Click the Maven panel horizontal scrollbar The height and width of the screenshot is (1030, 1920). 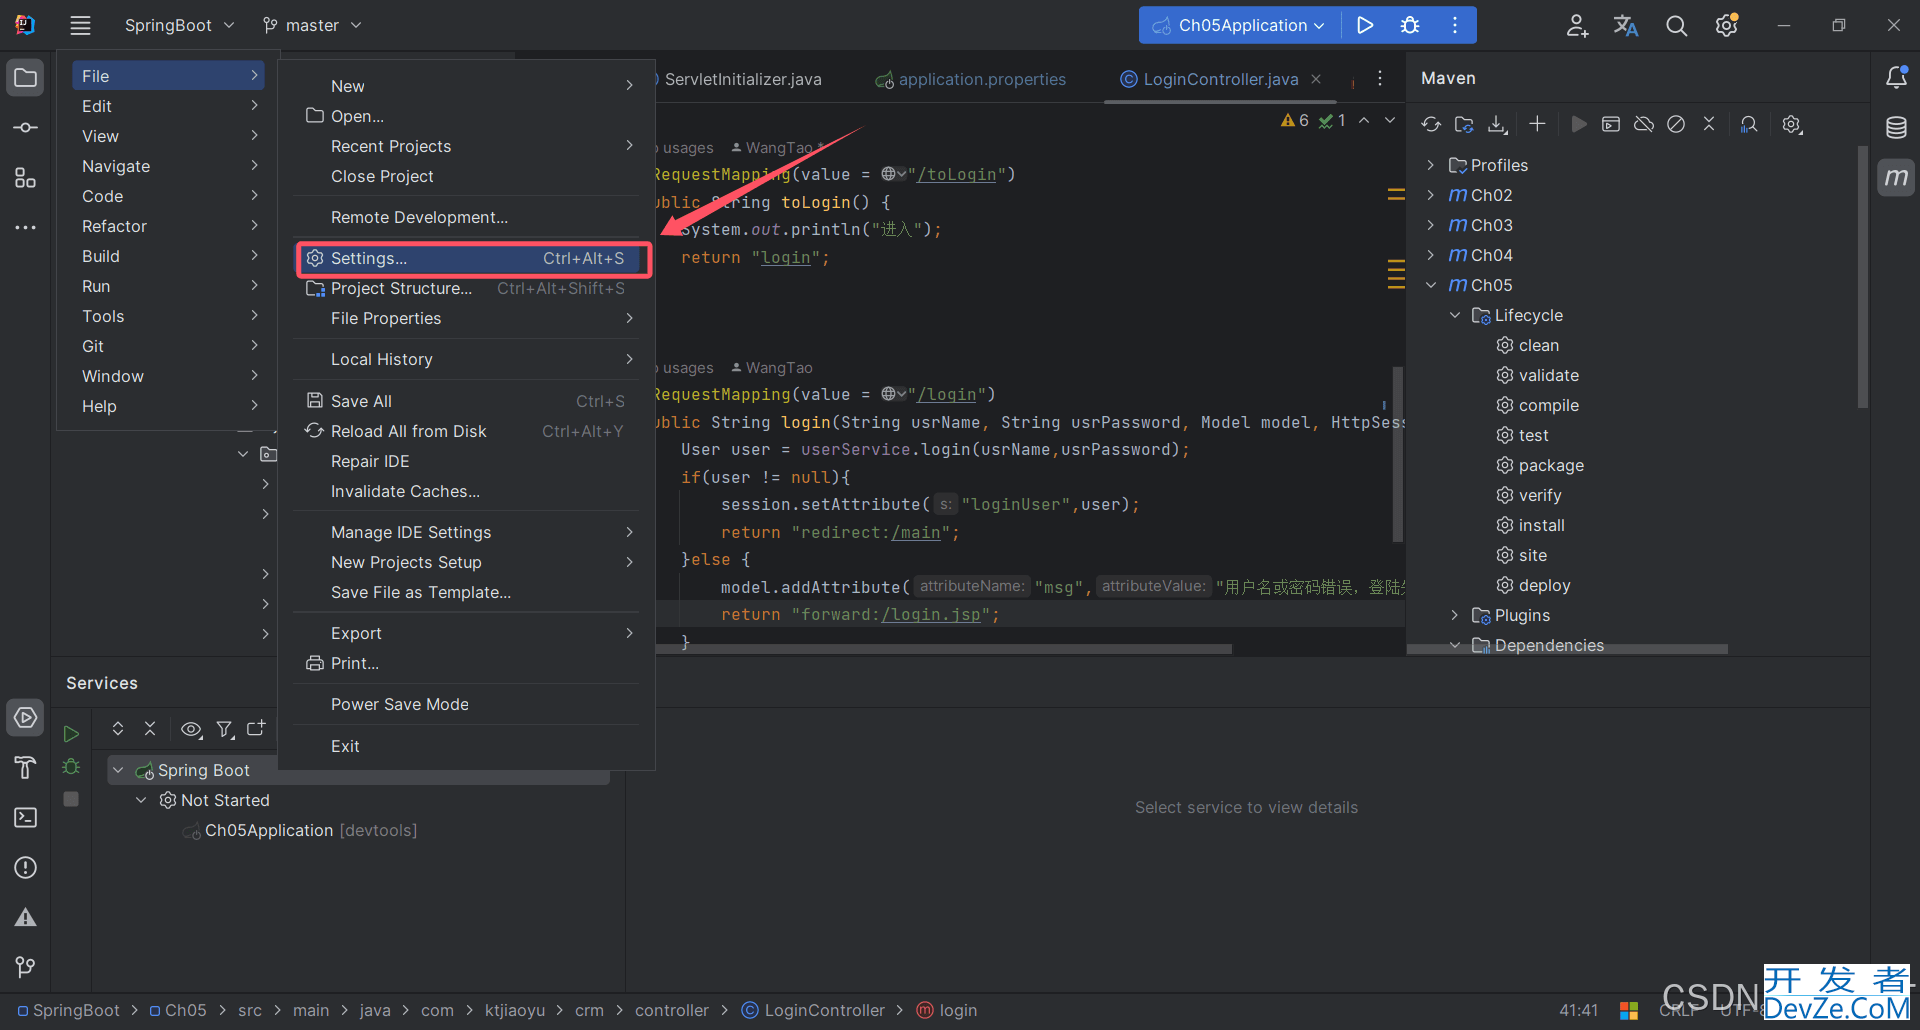pos(1567,650)
